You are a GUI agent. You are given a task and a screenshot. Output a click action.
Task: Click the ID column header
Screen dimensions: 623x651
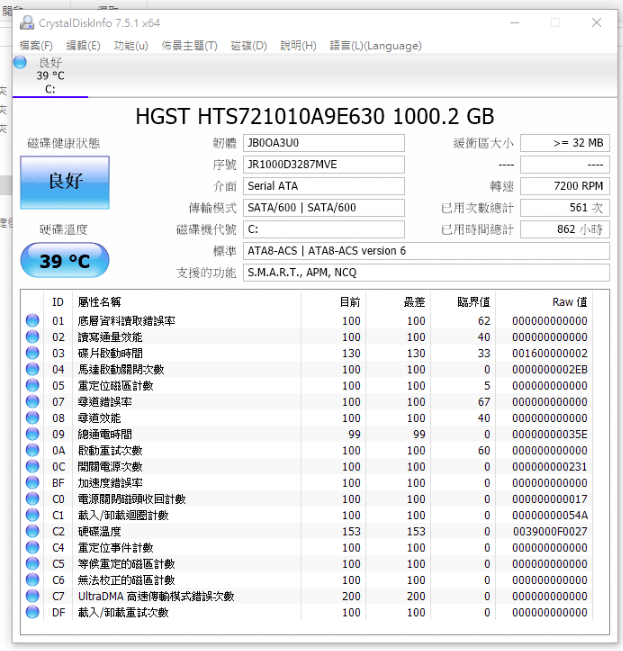click(x=58, y=302)
